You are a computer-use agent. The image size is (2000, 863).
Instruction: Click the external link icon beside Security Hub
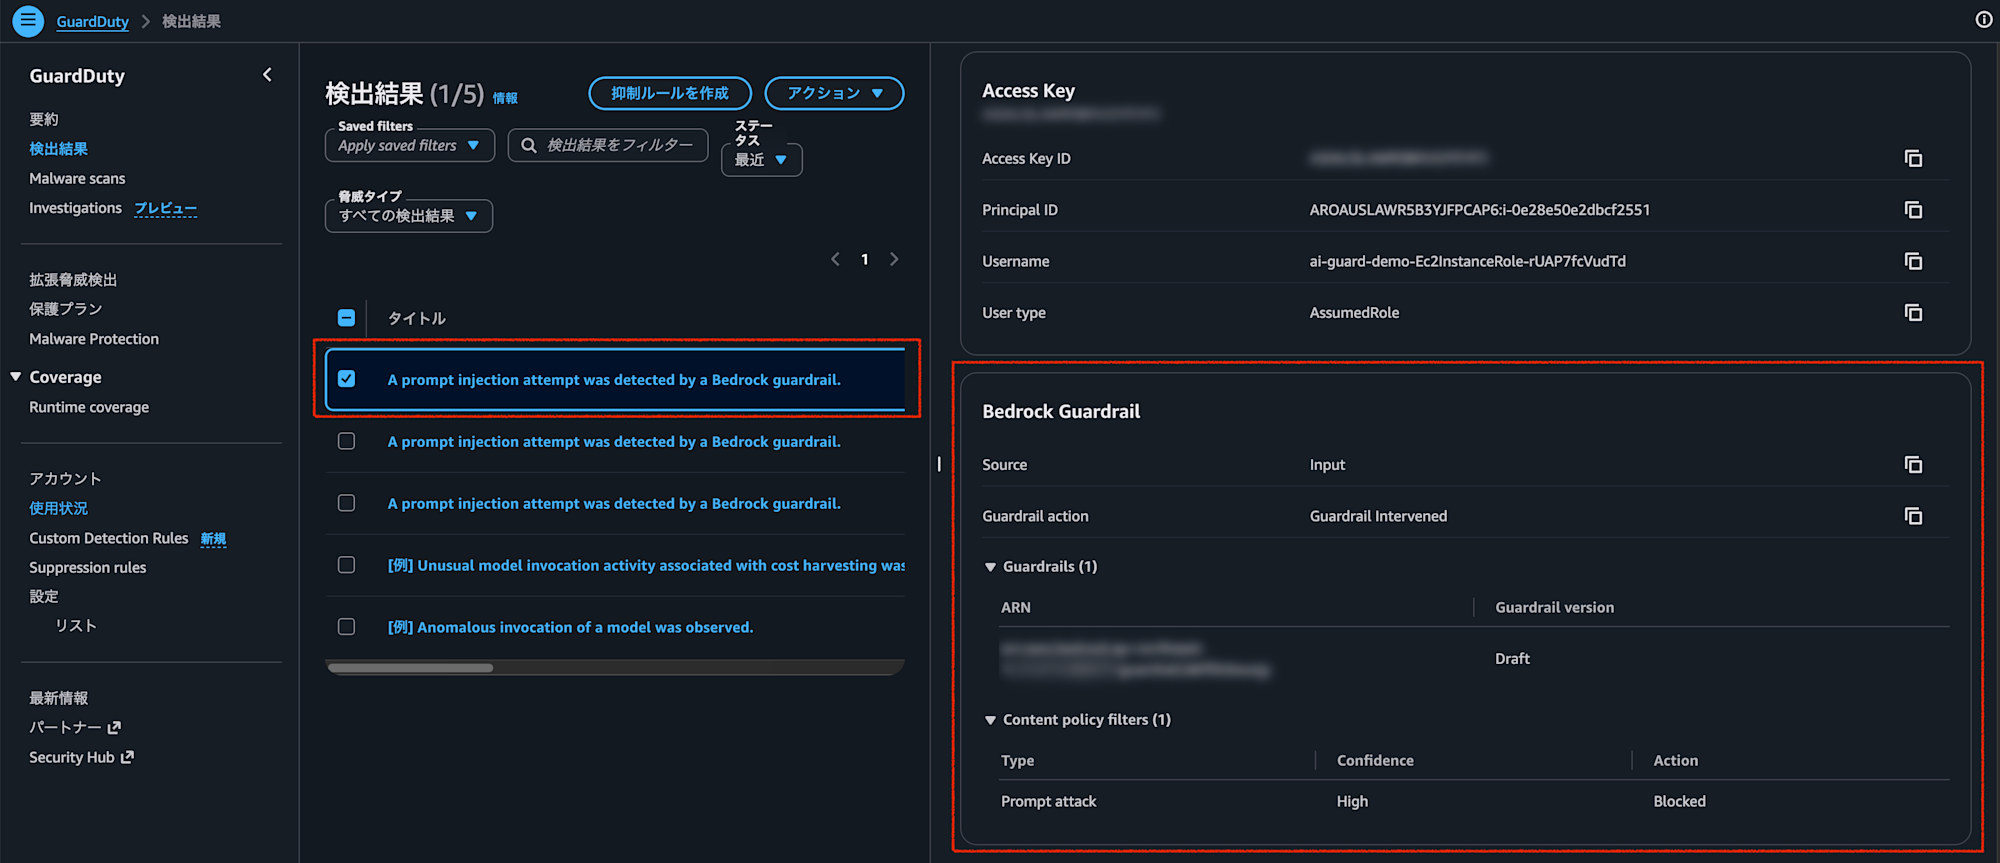click(x=127, y=758)
